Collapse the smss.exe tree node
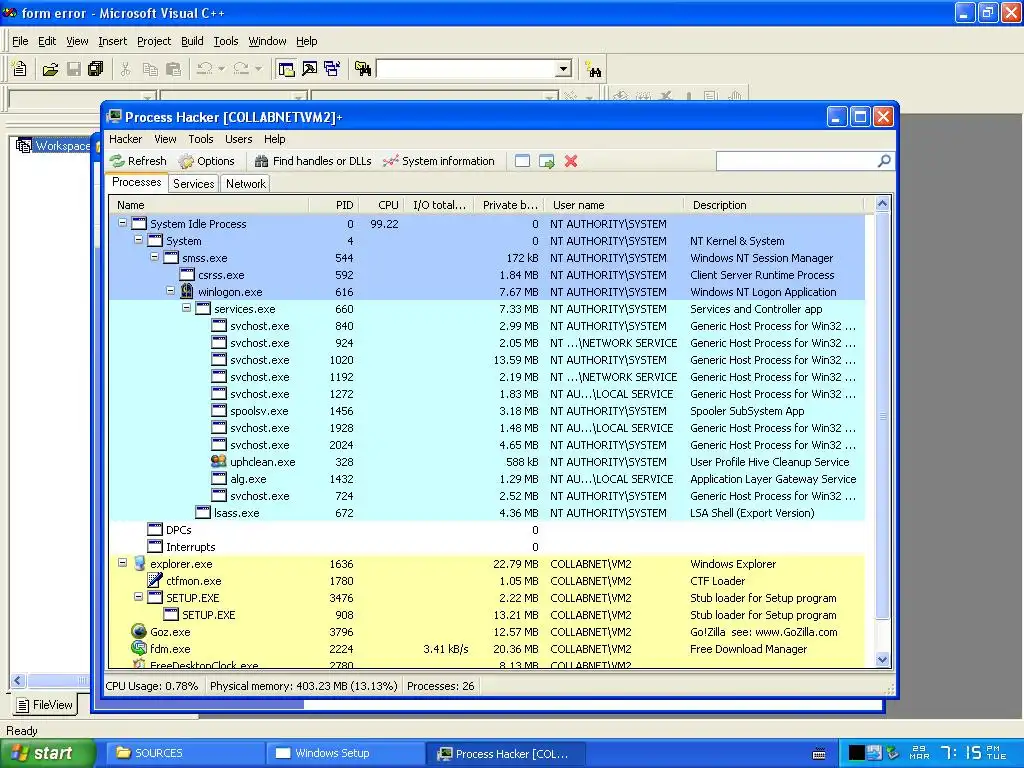This screenshot has height=768, width=1024. pyautogui.click(x=154, y=257)
